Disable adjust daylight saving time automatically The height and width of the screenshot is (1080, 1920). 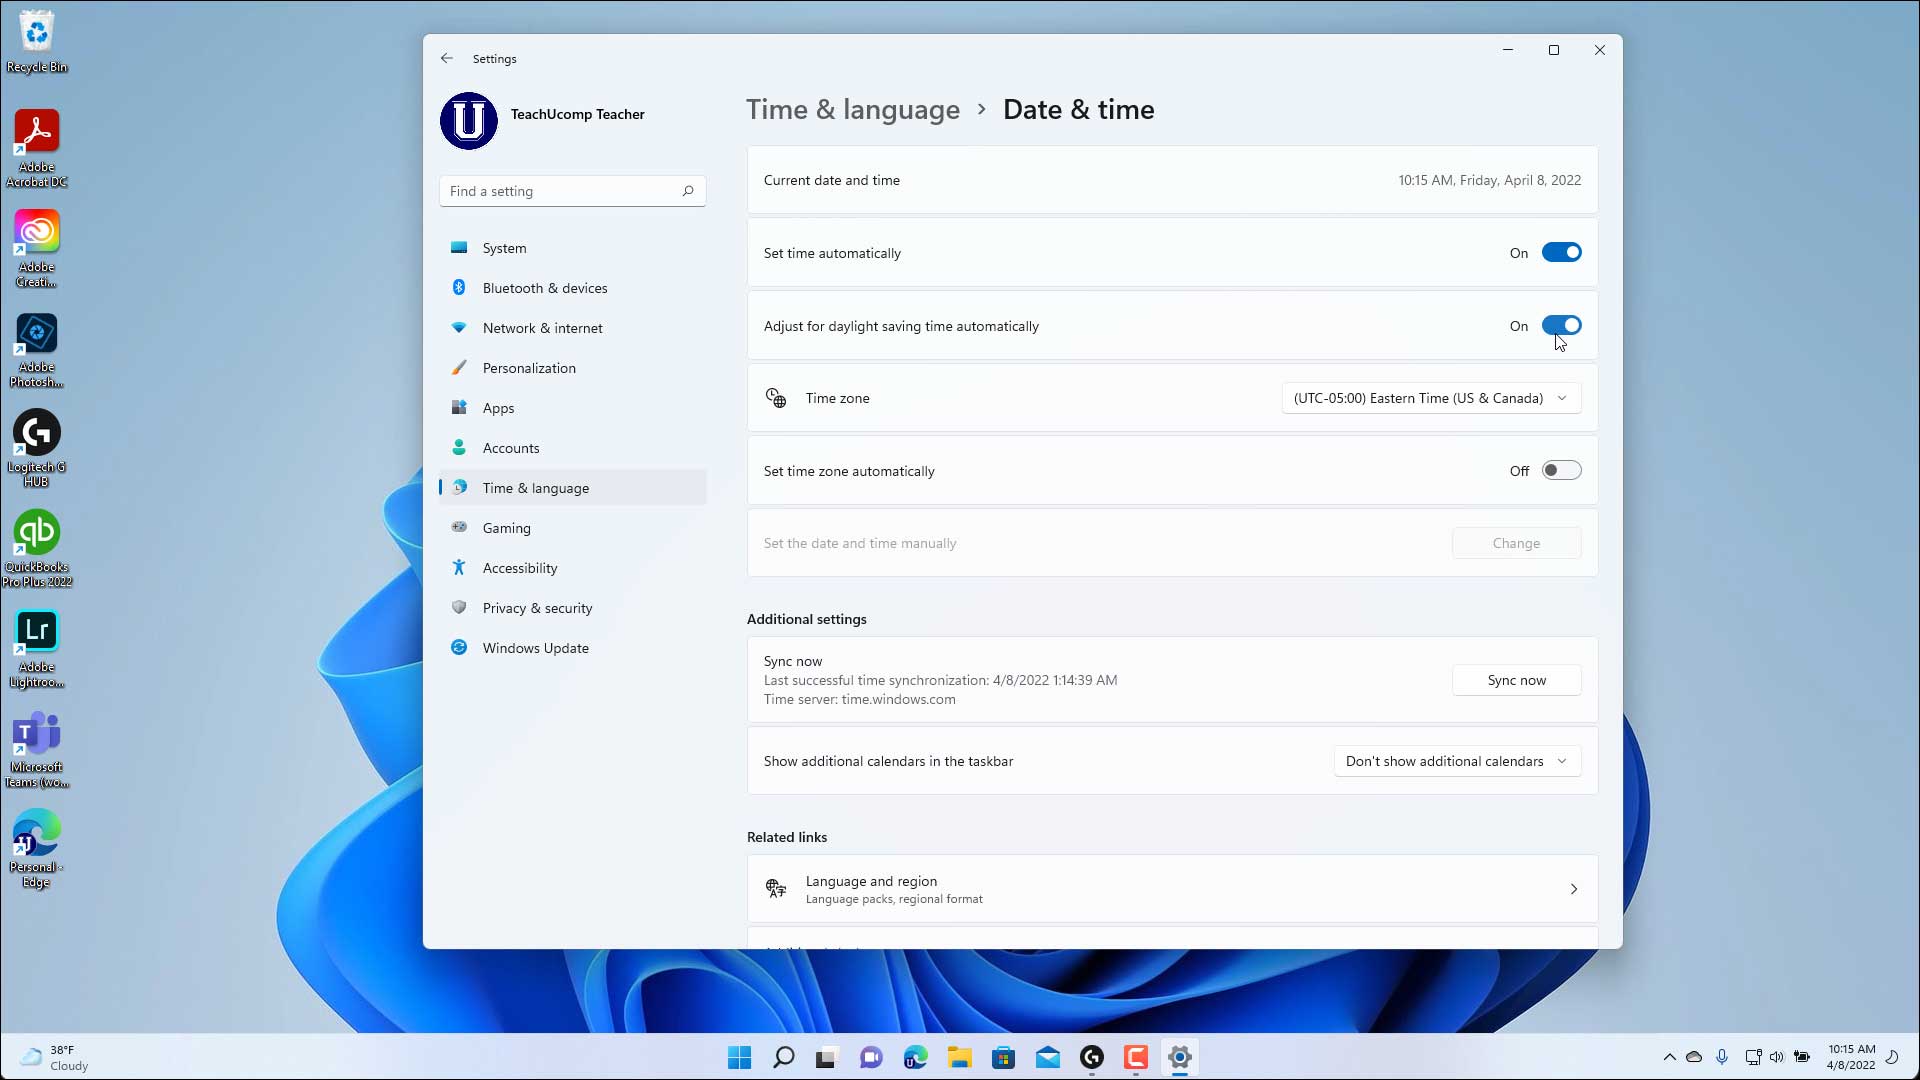coord(1561,326)
